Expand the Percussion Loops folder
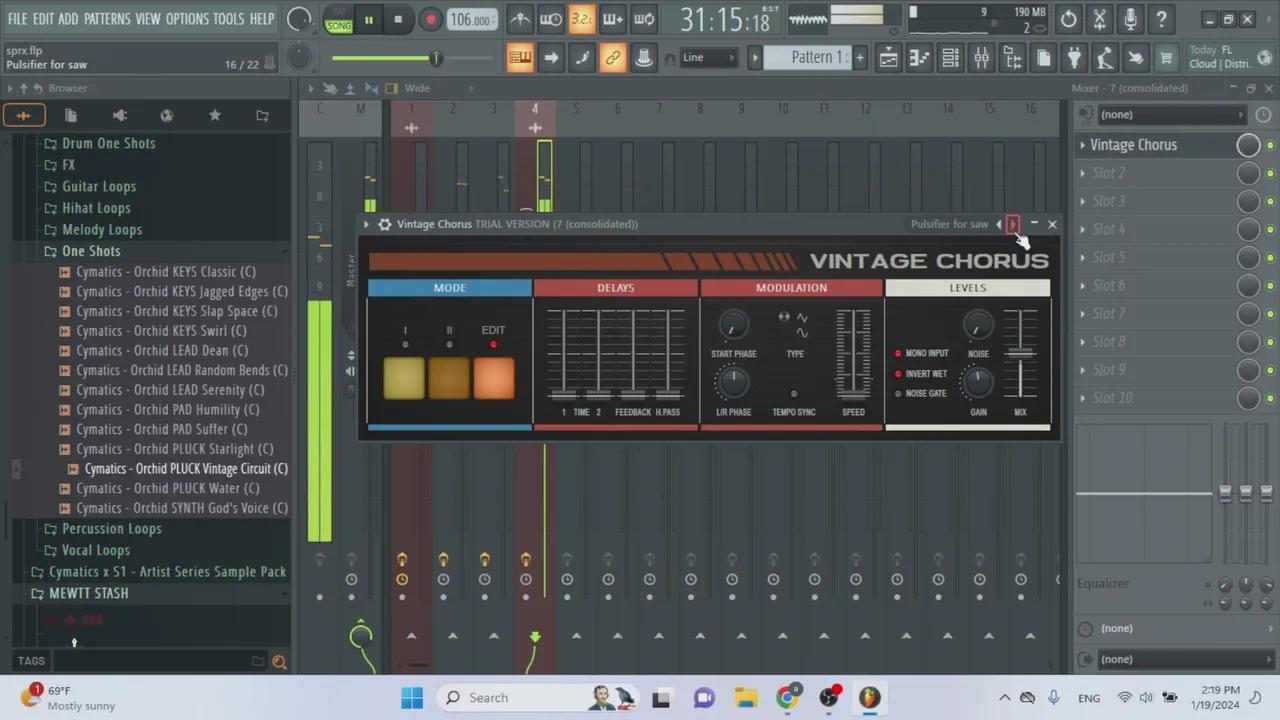 pos(111,529)
